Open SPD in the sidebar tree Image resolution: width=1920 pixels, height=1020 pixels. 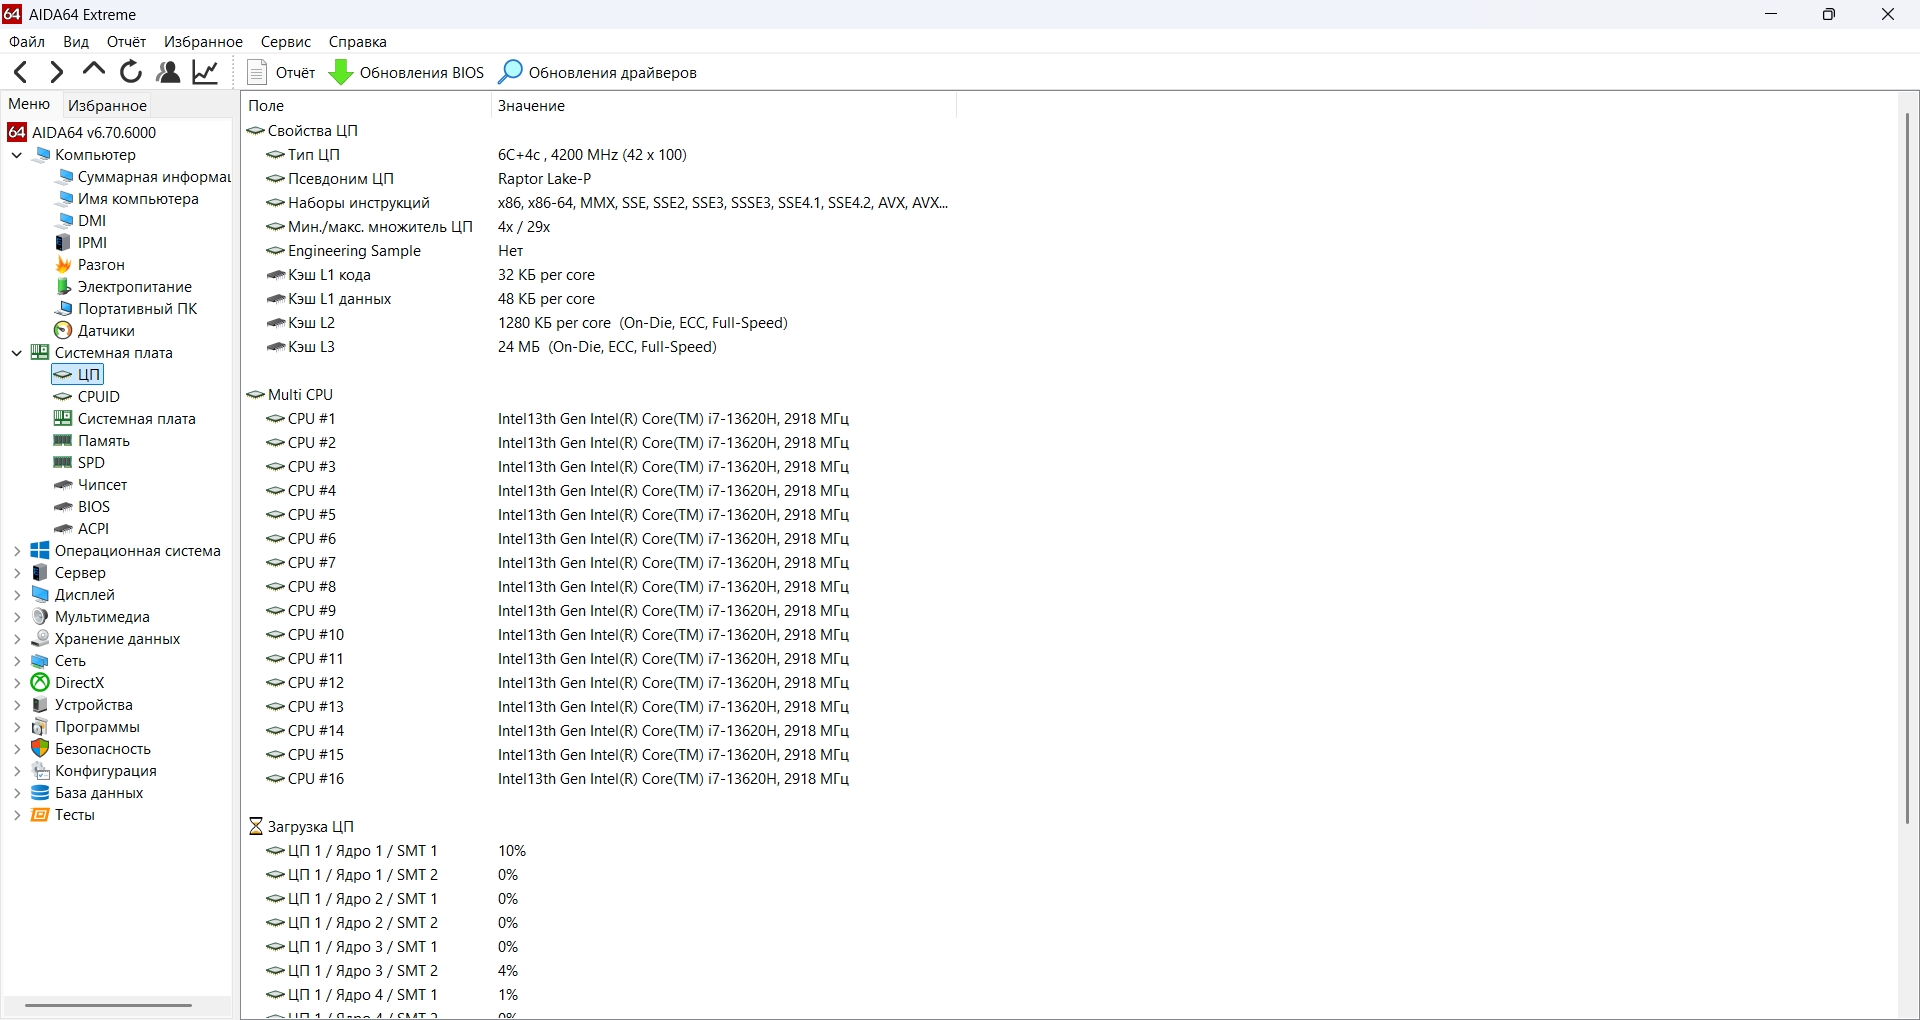[x=79, y=463]
